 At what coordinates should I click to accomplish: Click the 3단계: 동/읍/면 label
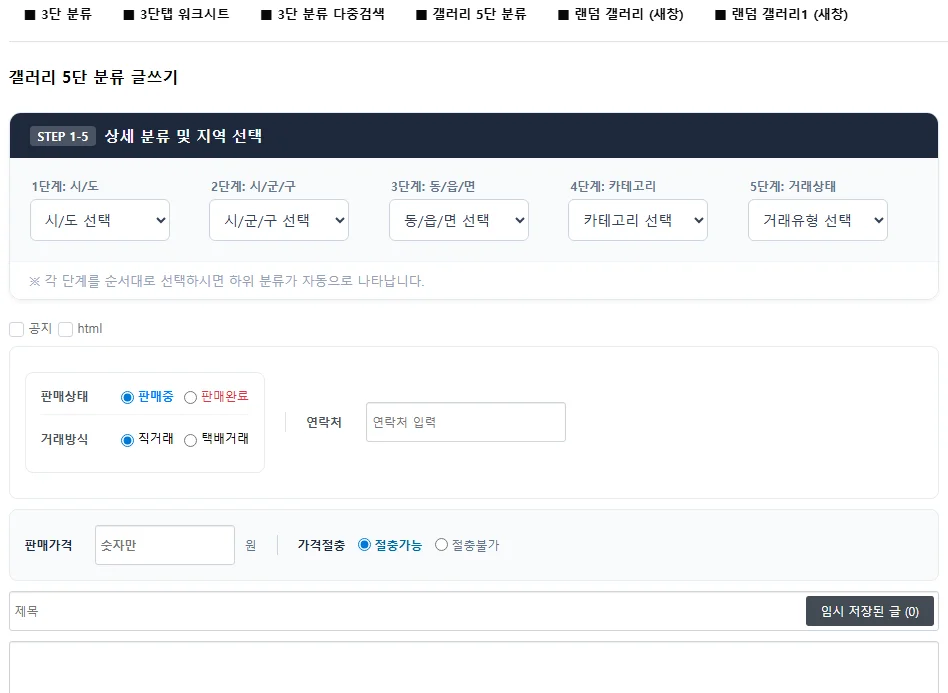(x=433, y=186)
